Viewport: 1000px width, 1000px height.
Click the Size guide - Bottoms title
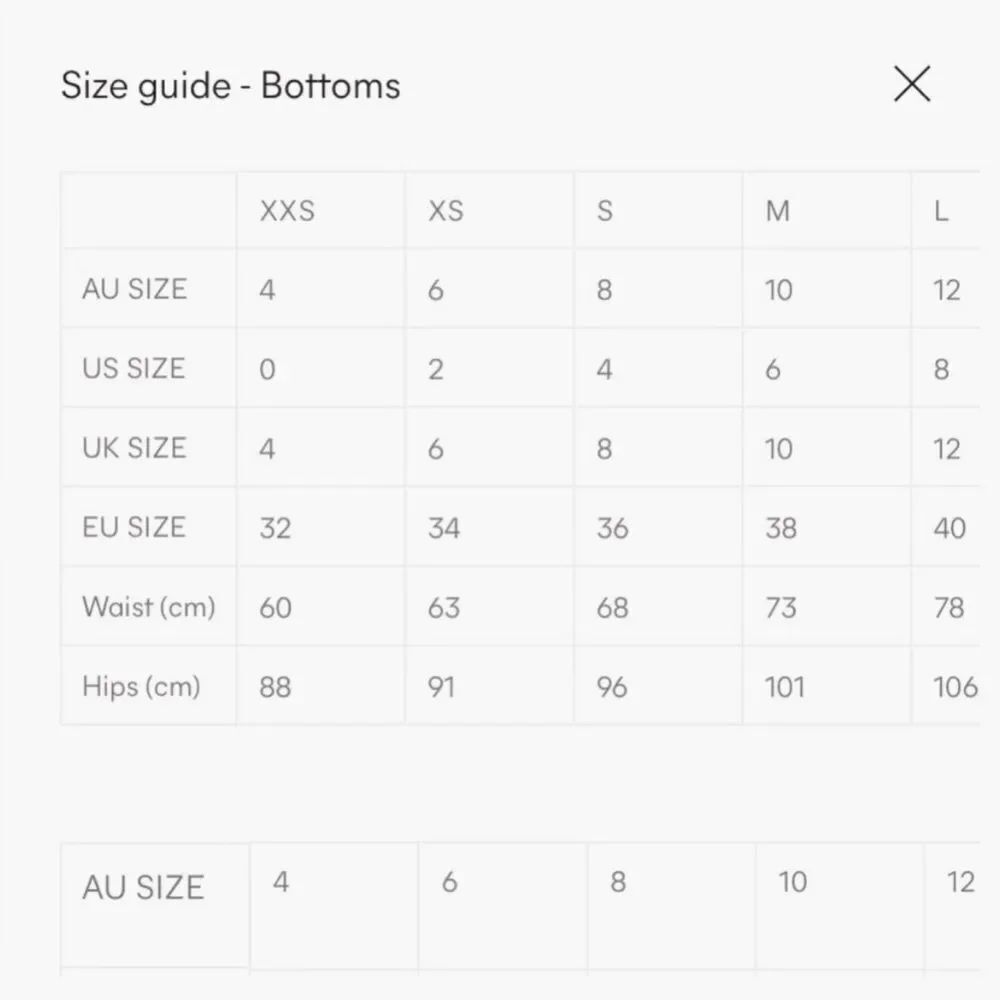(x=231, y=85)
